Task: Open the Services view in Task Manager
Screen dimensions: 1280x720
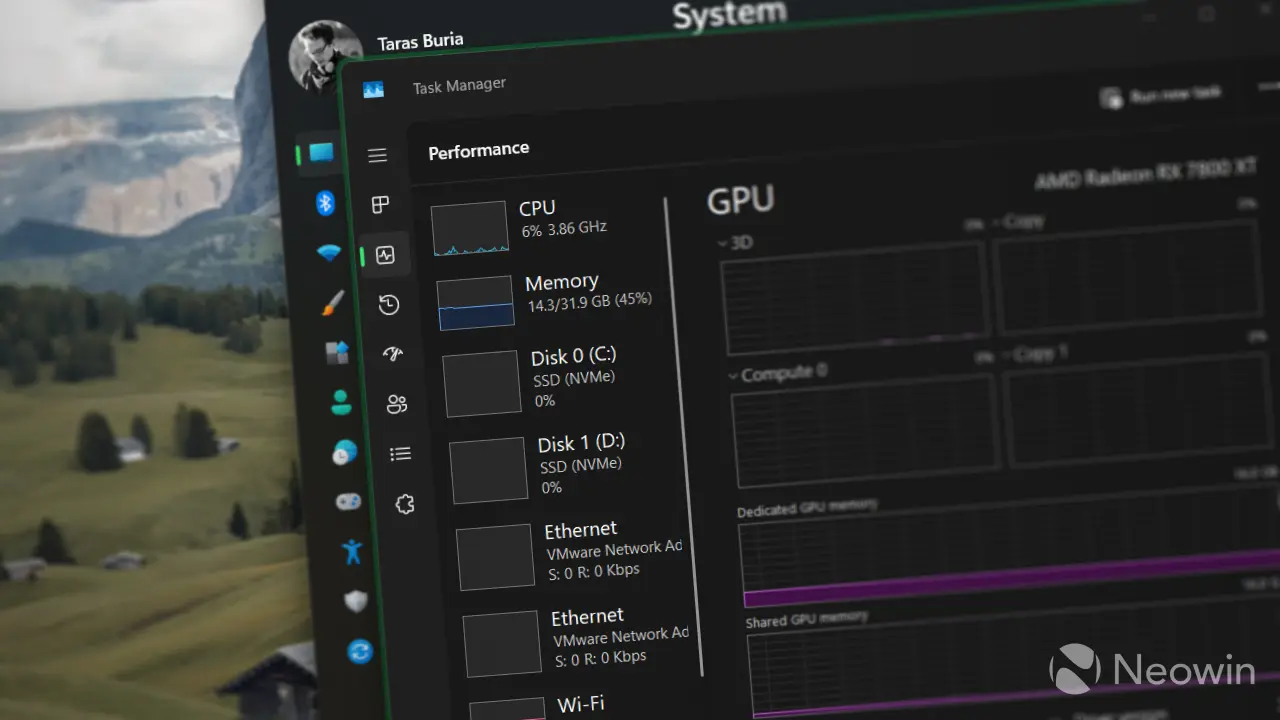Action: tap(404, 503)
